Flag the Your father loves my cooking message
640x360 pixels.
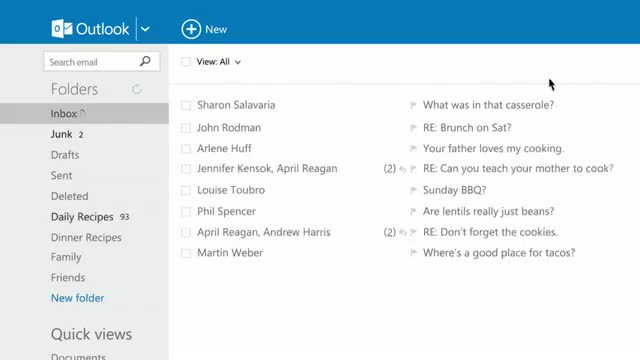pyautogui.click(x=413, y=149)
